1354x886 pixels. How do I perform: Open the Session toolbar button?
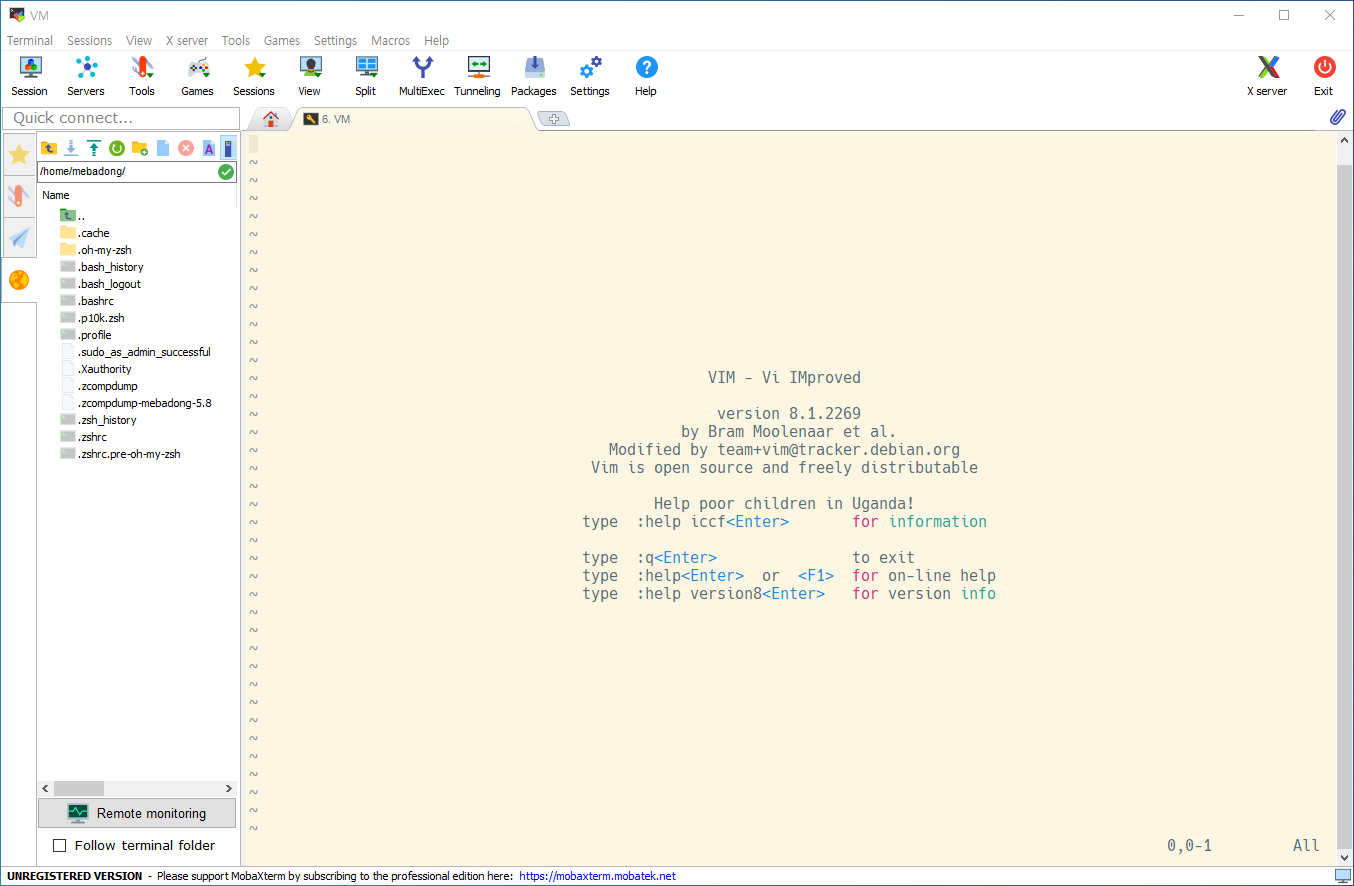coord(30,76)
